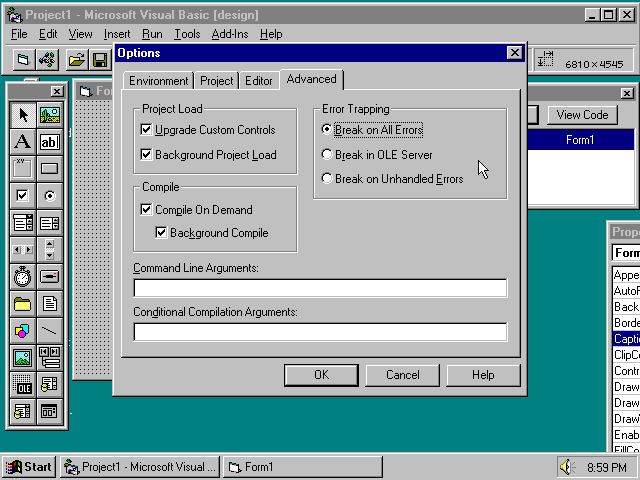Choose Break on Unhandled Errors
640x480 pixels.
pos(327,179)
